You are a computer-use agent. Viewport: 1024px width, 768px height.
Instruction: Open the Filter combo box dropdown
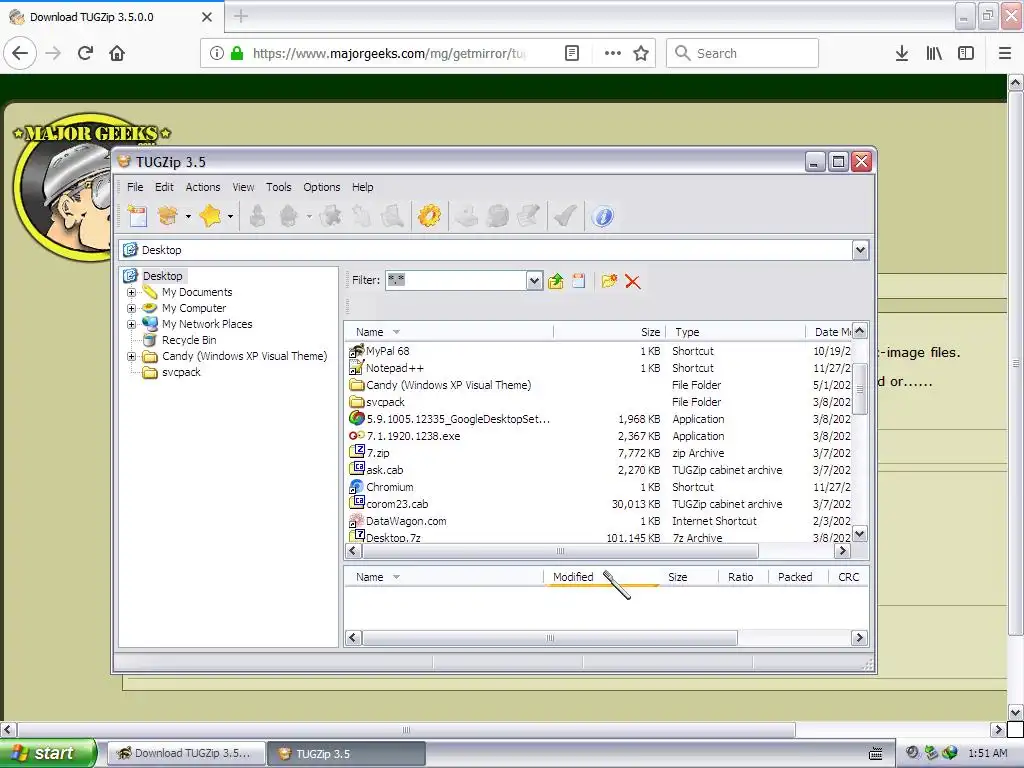coord(534,281)
